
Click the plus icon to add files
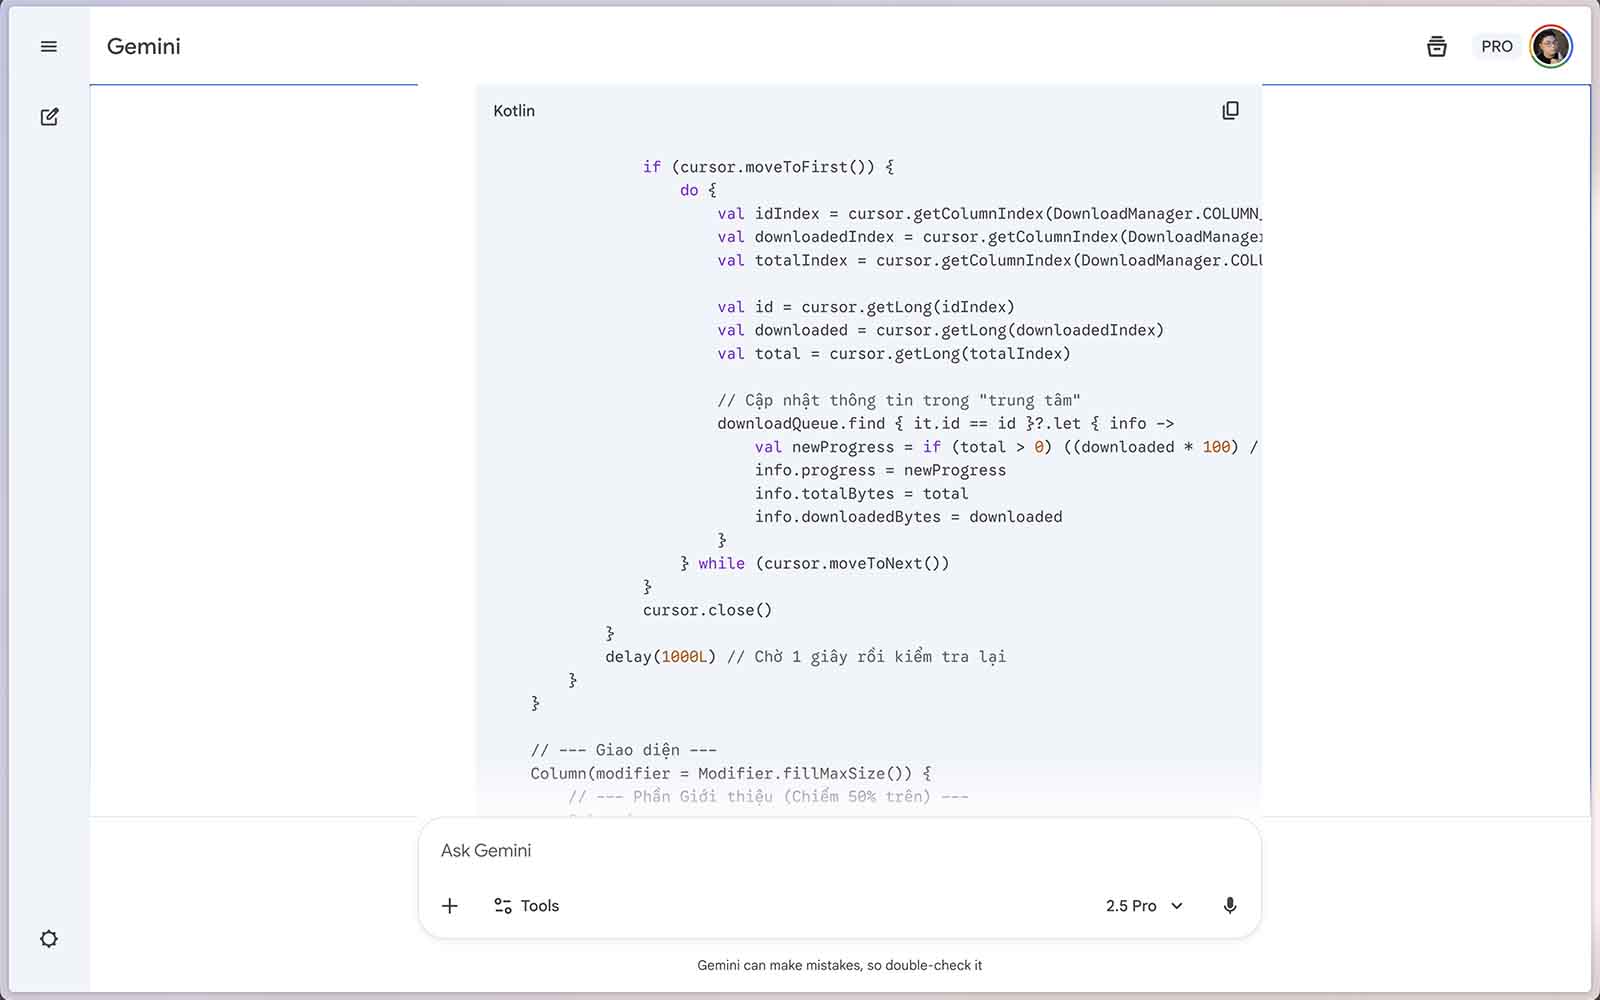point(450,906)
